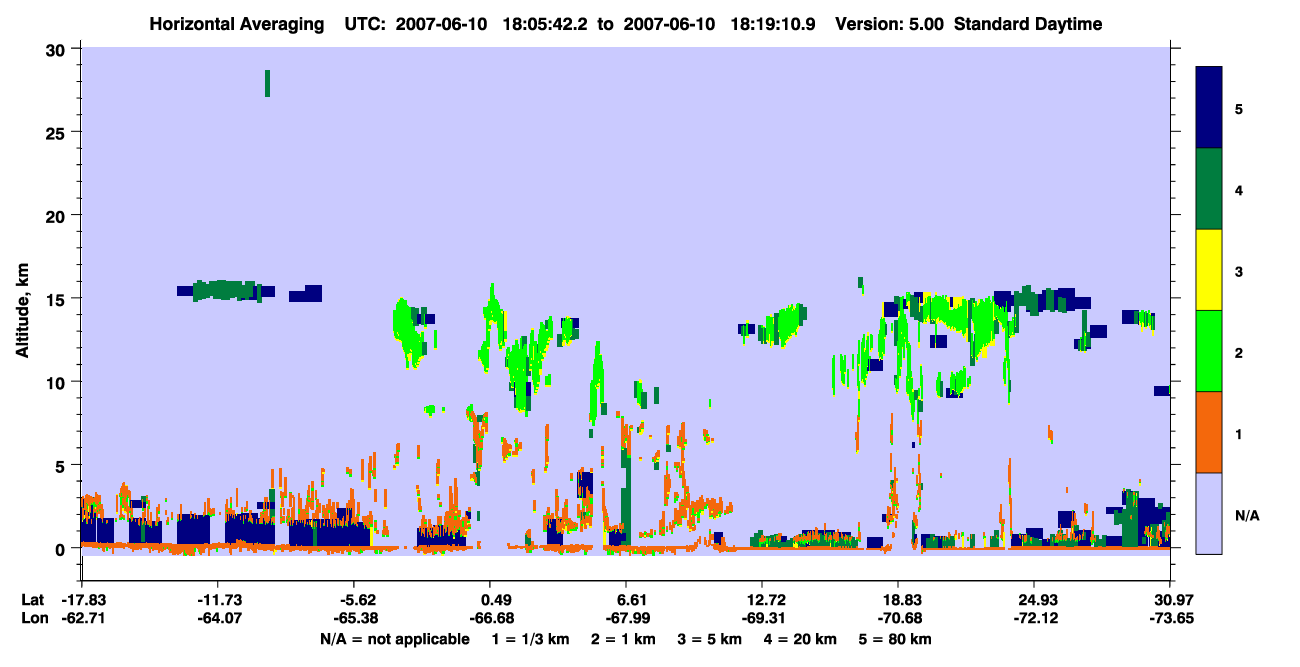Screen dimensions: 1300x667
Task: Click the y-axis tick label 10
Action: pyautogui.click(x=58, y=382)
